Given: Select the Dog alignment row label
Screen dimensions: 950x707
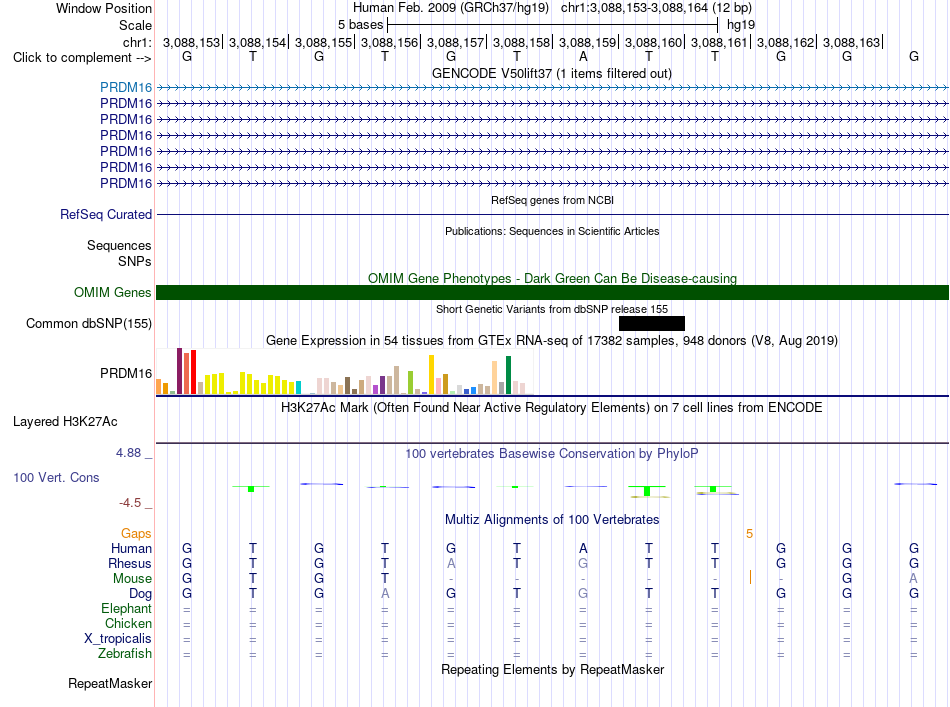Looking at the screenshot, I should 140,594.
